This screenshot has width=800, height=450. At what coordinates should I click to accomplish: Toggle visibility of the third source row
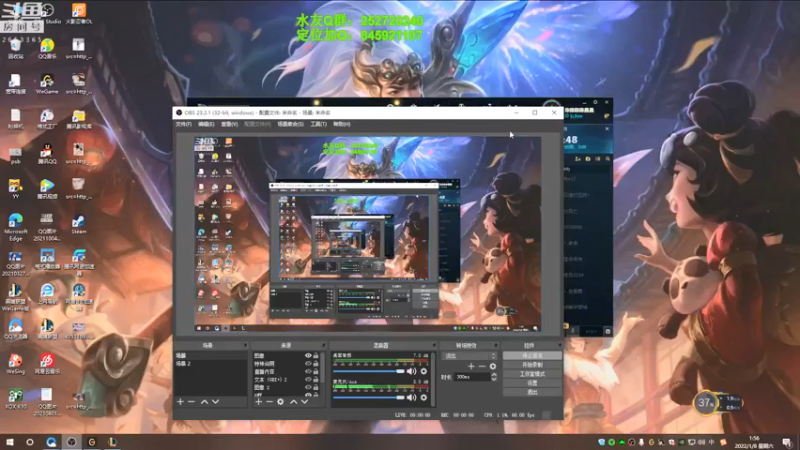pos(308,371)
